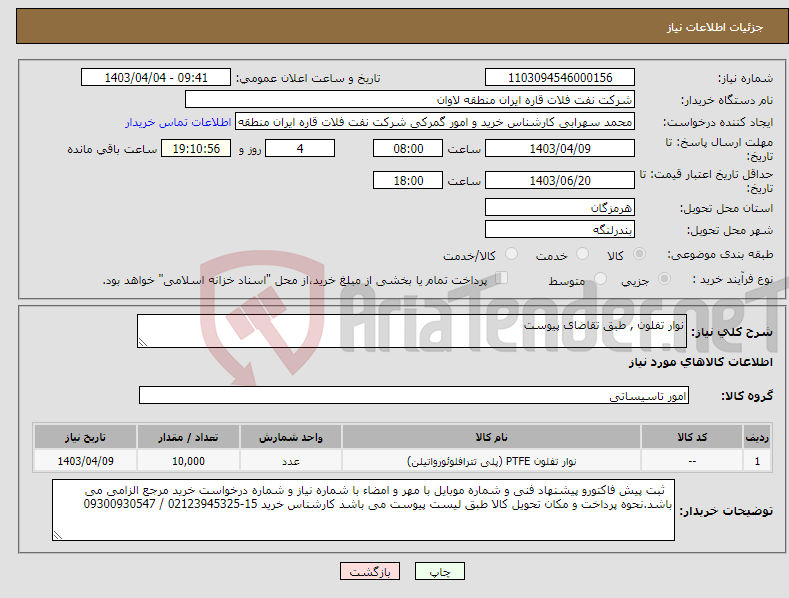Click the general need description textarea
This screenshot has width=789, height=598.
[412, 331]
